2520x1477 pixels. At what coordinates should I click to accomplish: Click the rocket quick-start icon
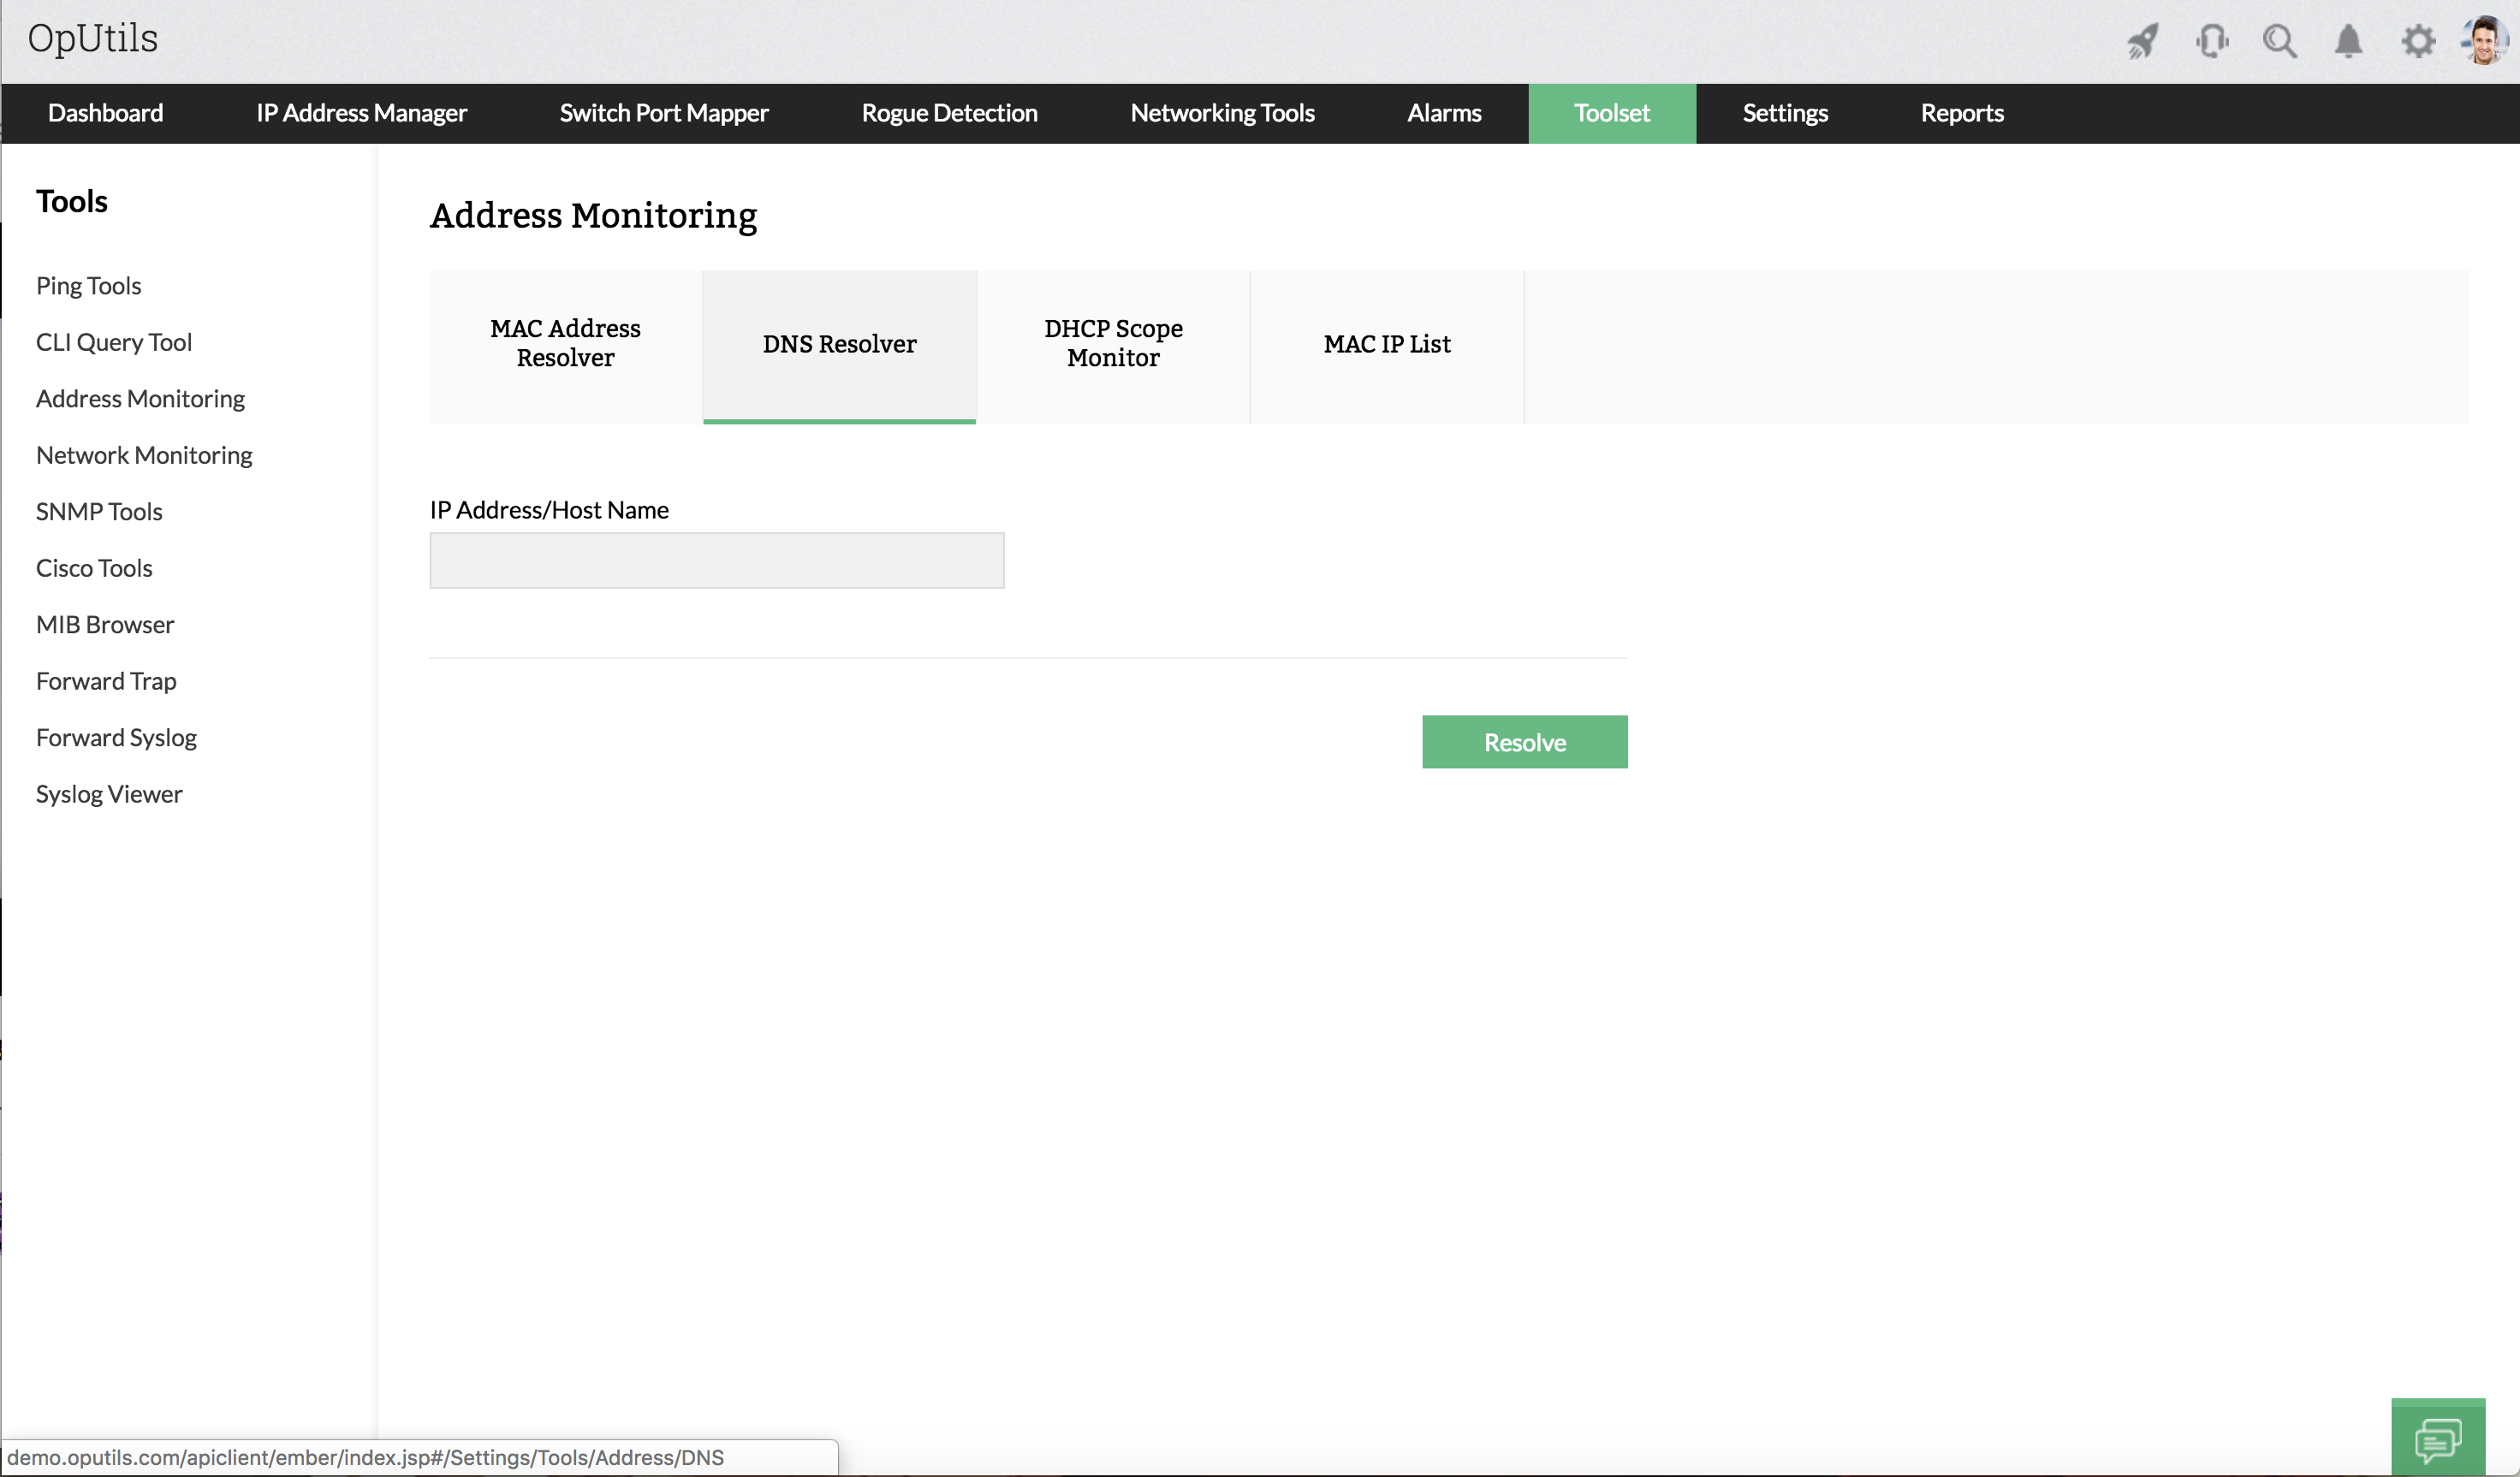tap(2142, 42)
